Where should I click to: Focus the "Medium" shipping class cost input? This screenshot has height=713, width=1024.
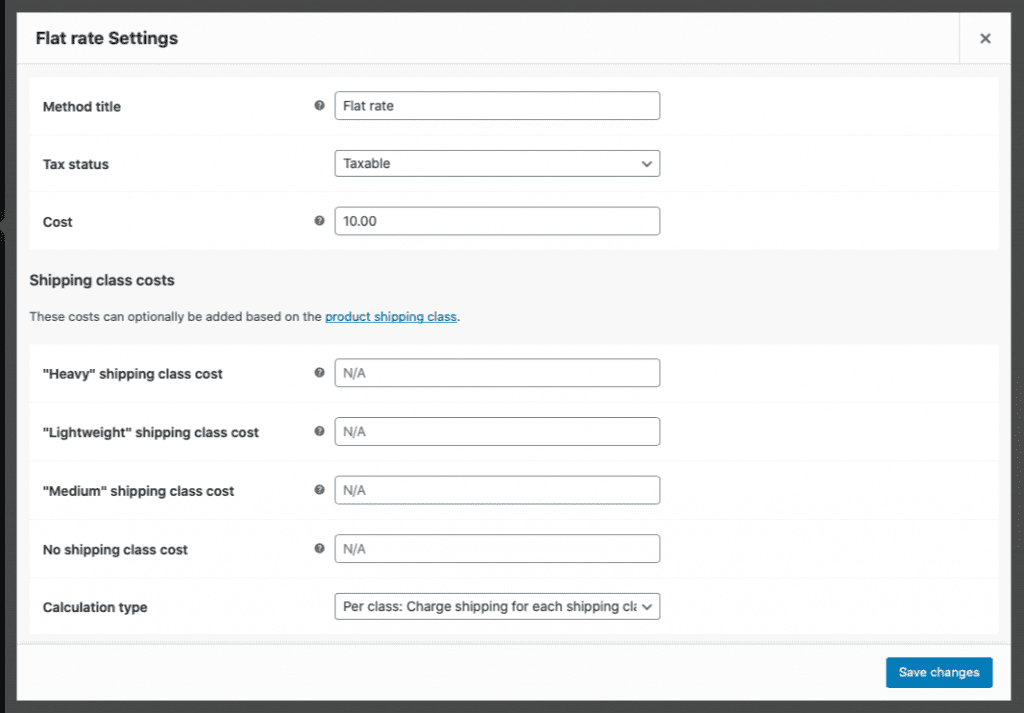497,490
